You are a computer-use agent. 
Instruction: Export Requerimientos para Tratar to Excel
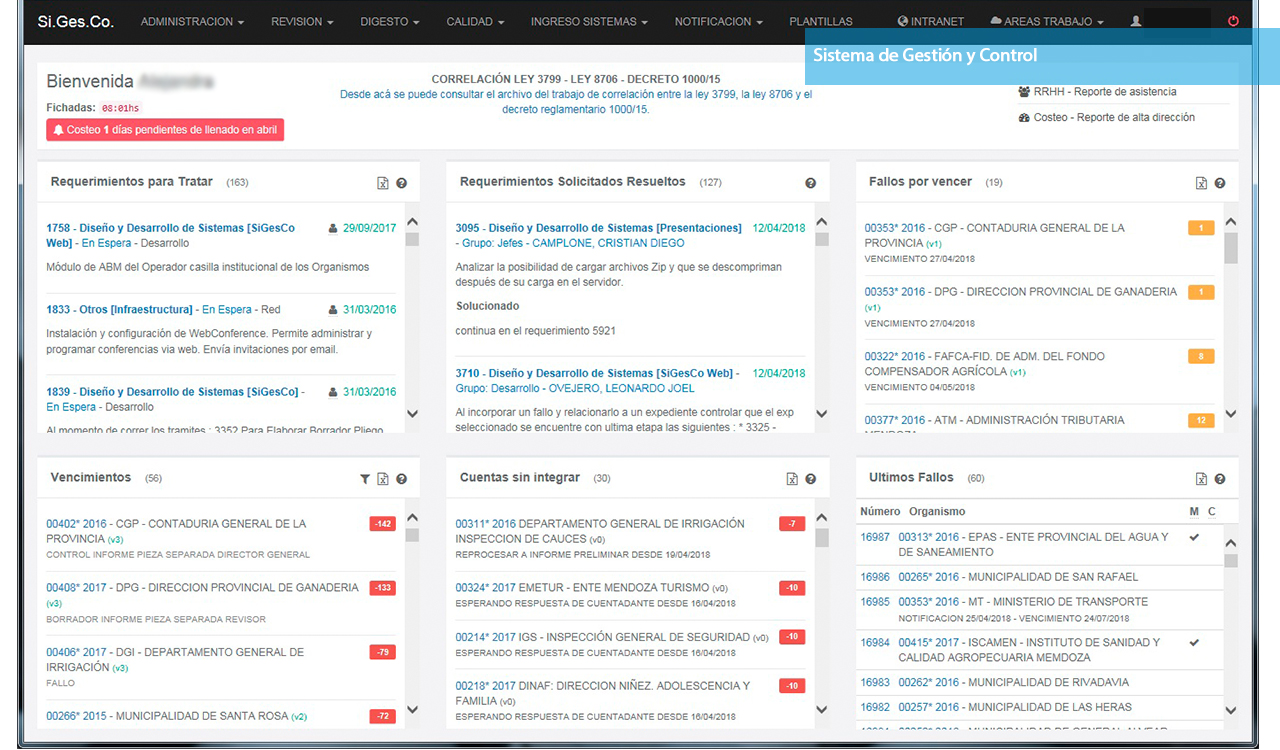(x=382, y=183)
